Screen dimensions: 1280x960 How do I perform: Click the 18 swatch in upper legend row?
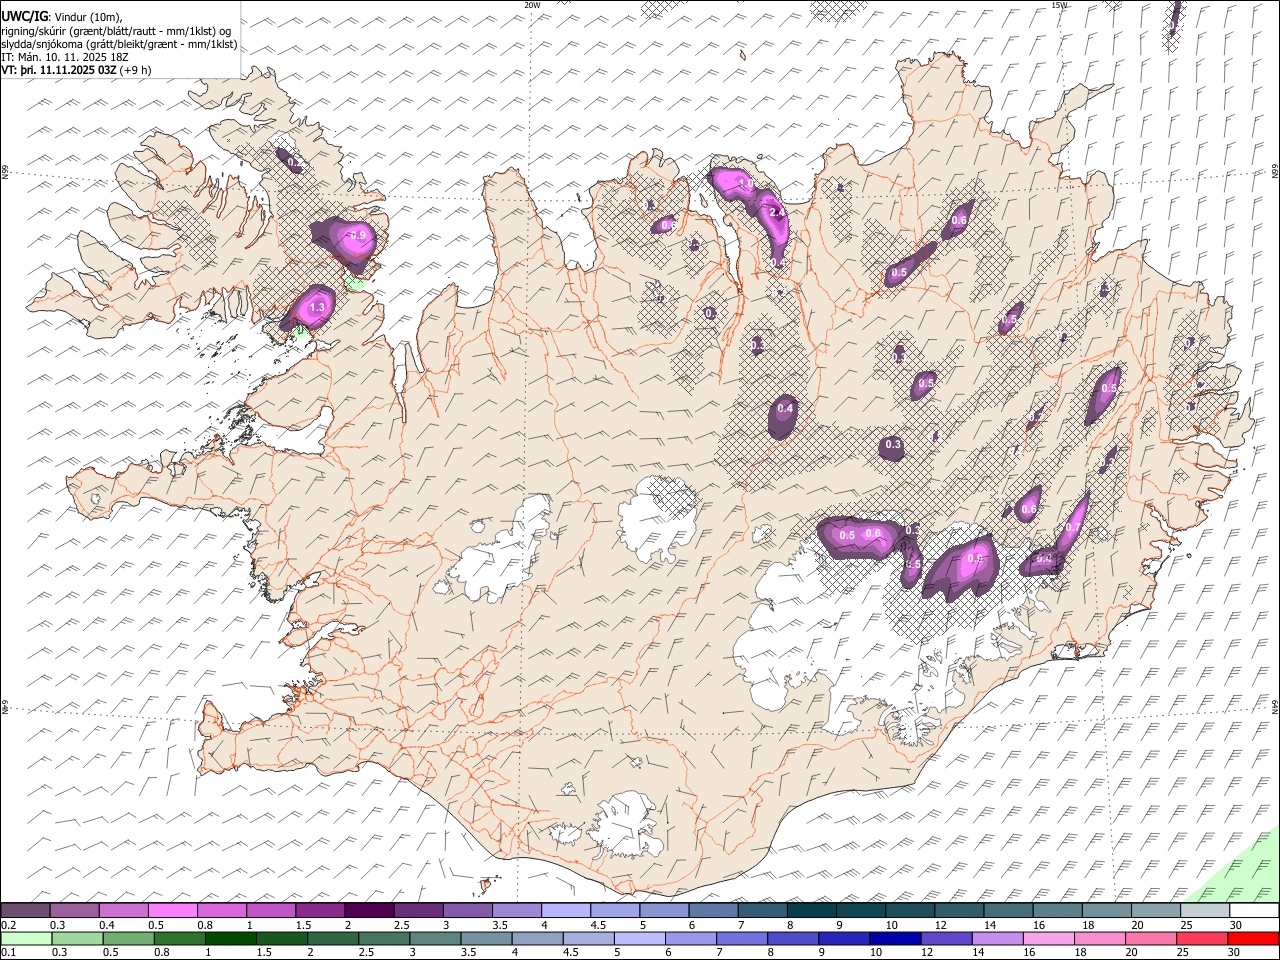click(1107, 910)
